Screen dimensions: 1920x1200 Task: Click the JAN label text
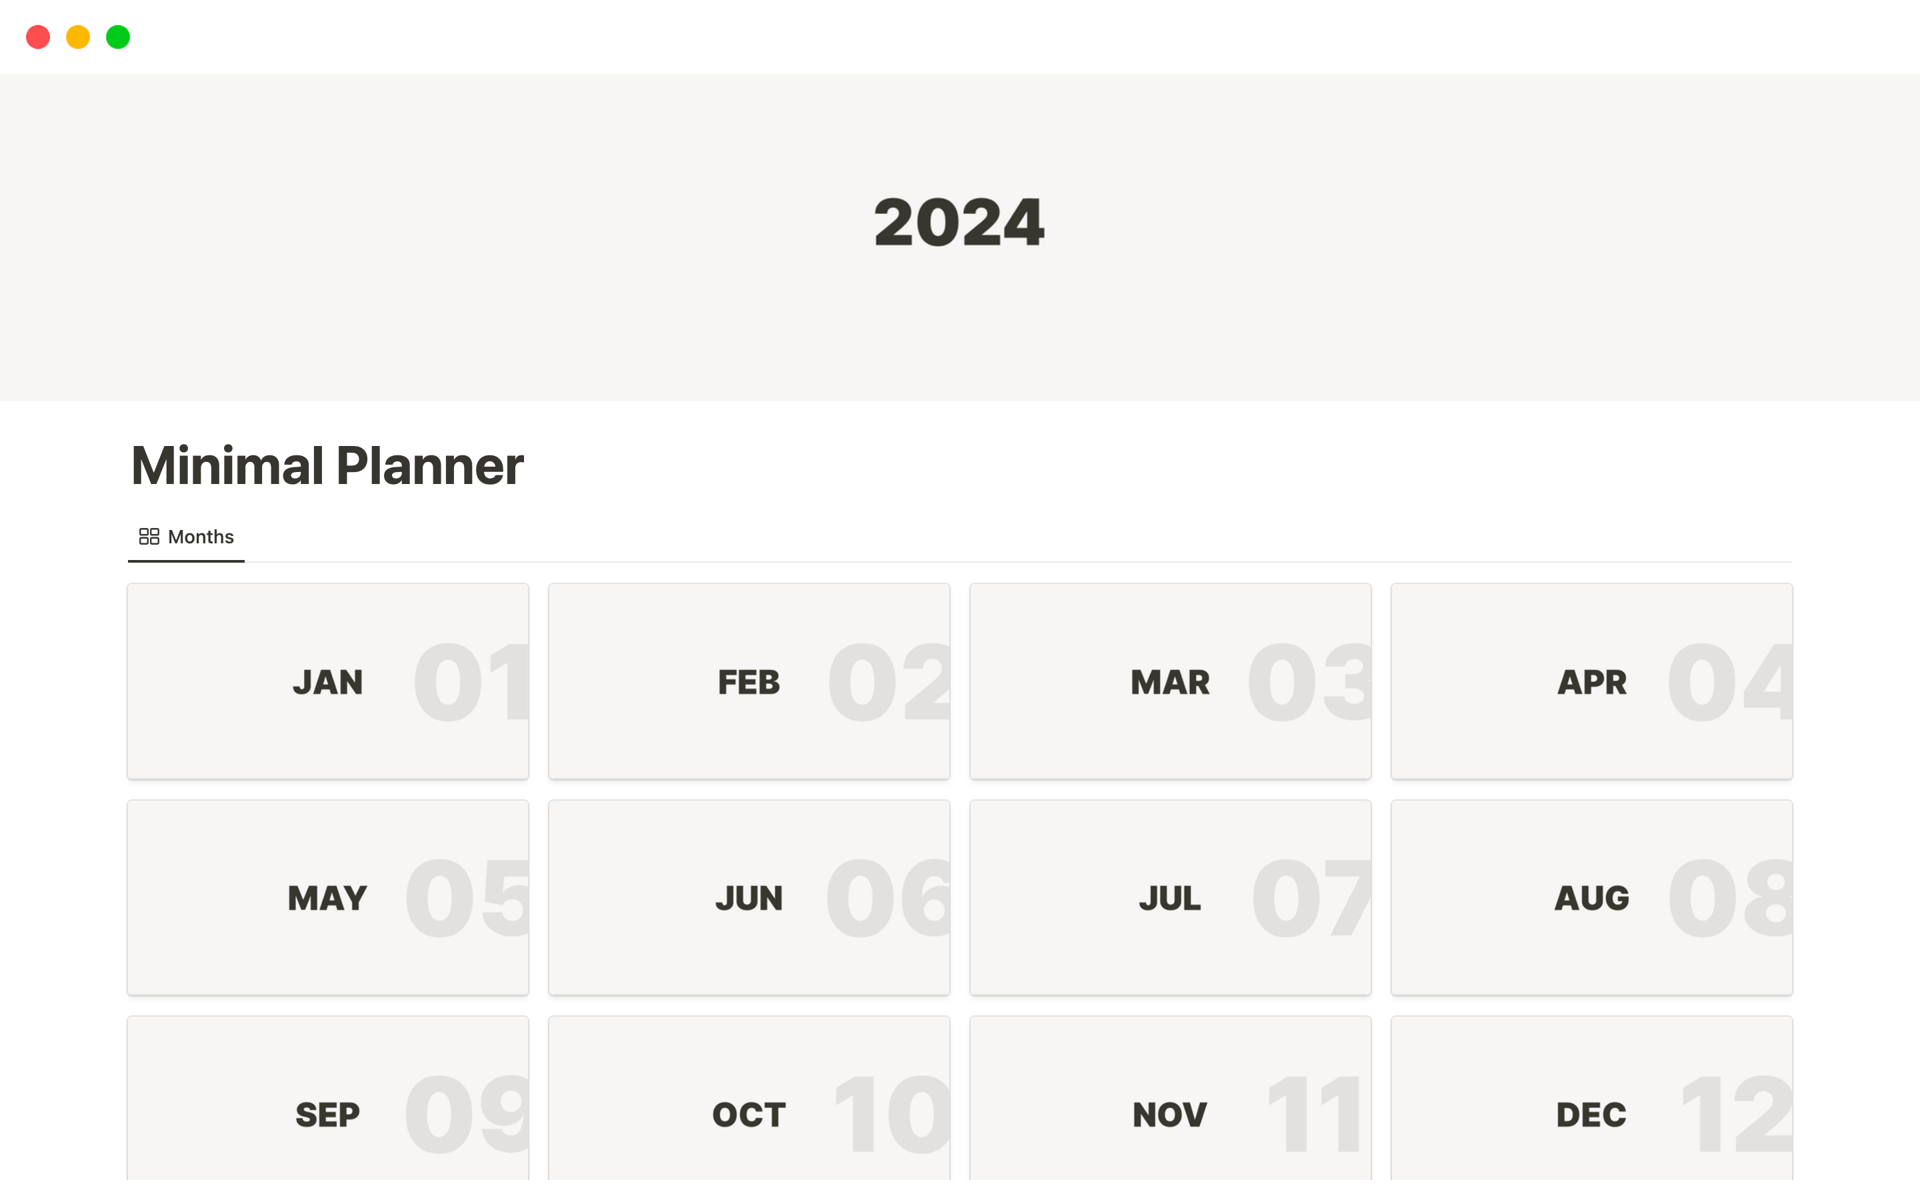tap(327, 682)
